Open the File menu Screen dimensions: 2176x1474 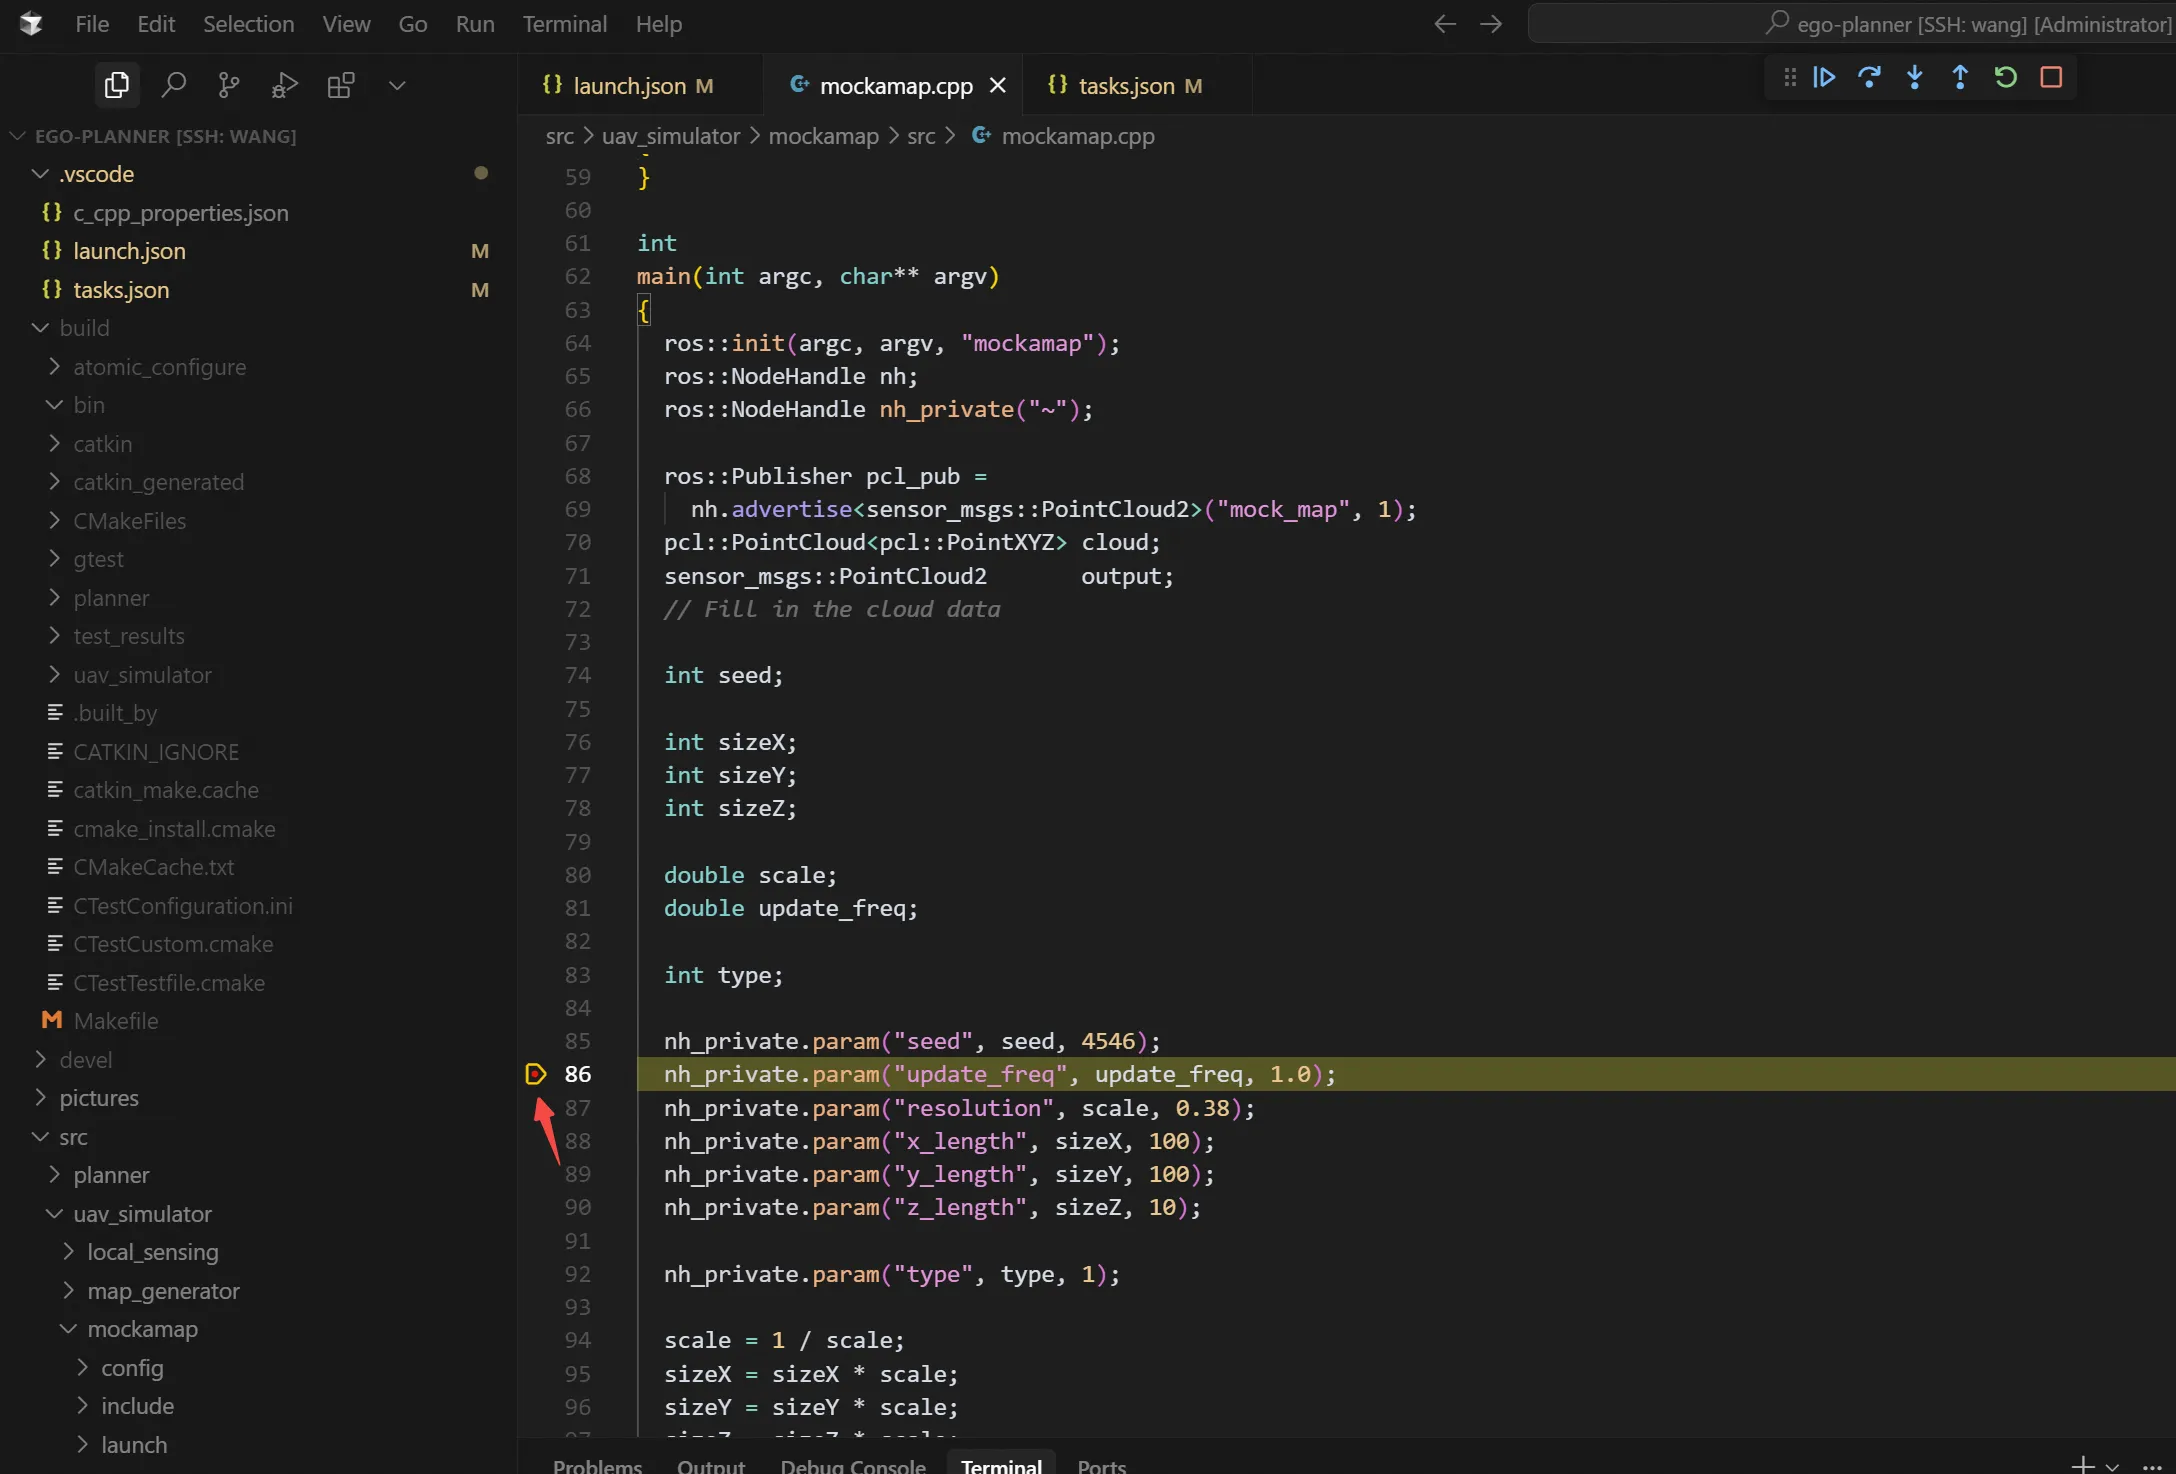[x=92, y=24]
